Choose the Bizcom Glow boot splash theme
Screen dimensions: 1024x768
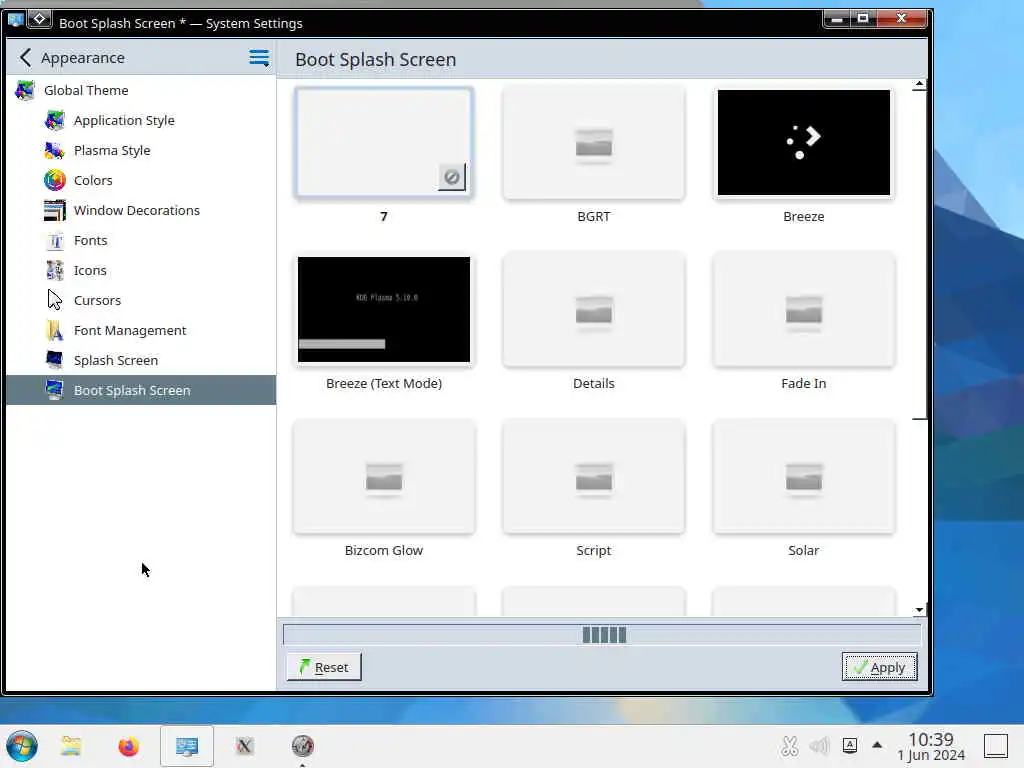384,477
